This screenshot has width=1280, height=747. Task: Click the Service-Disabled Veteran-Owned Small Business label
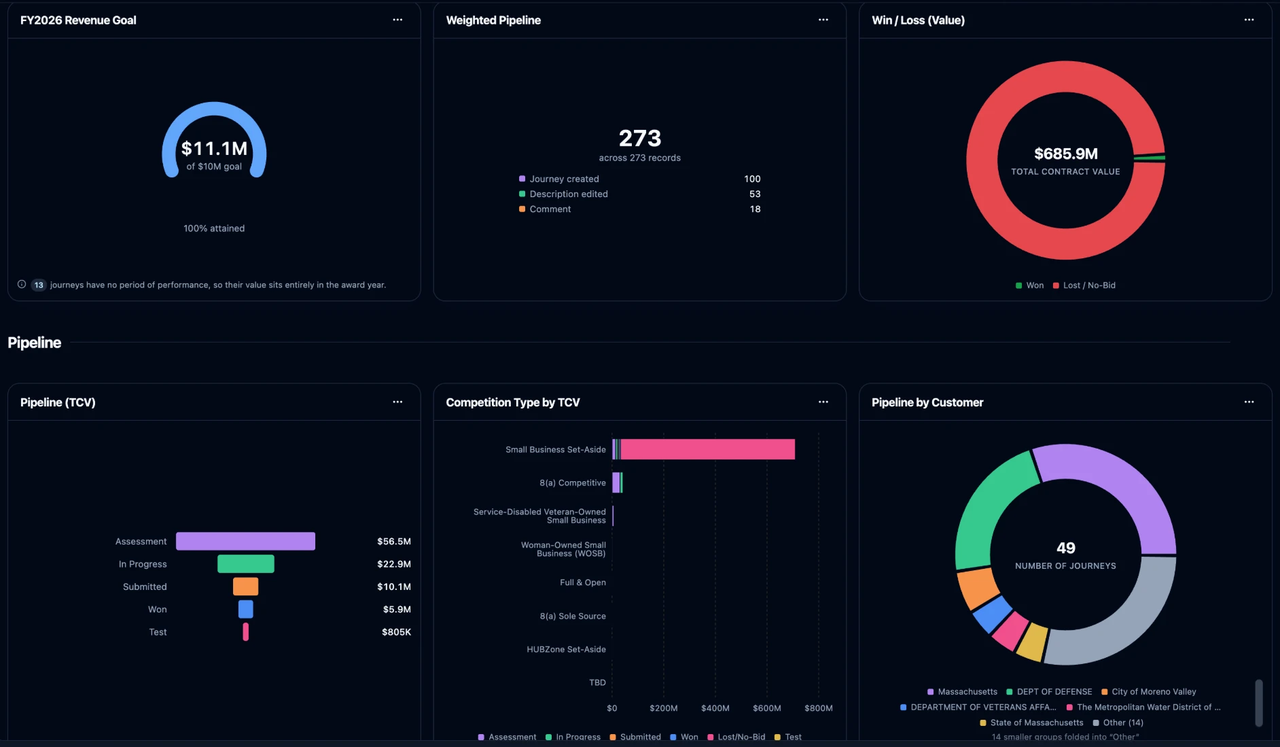(x=540, y=516)
